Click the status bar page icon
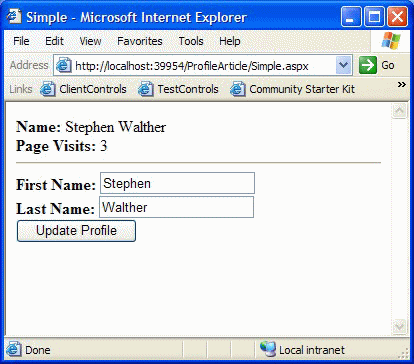 coord(14,349)
